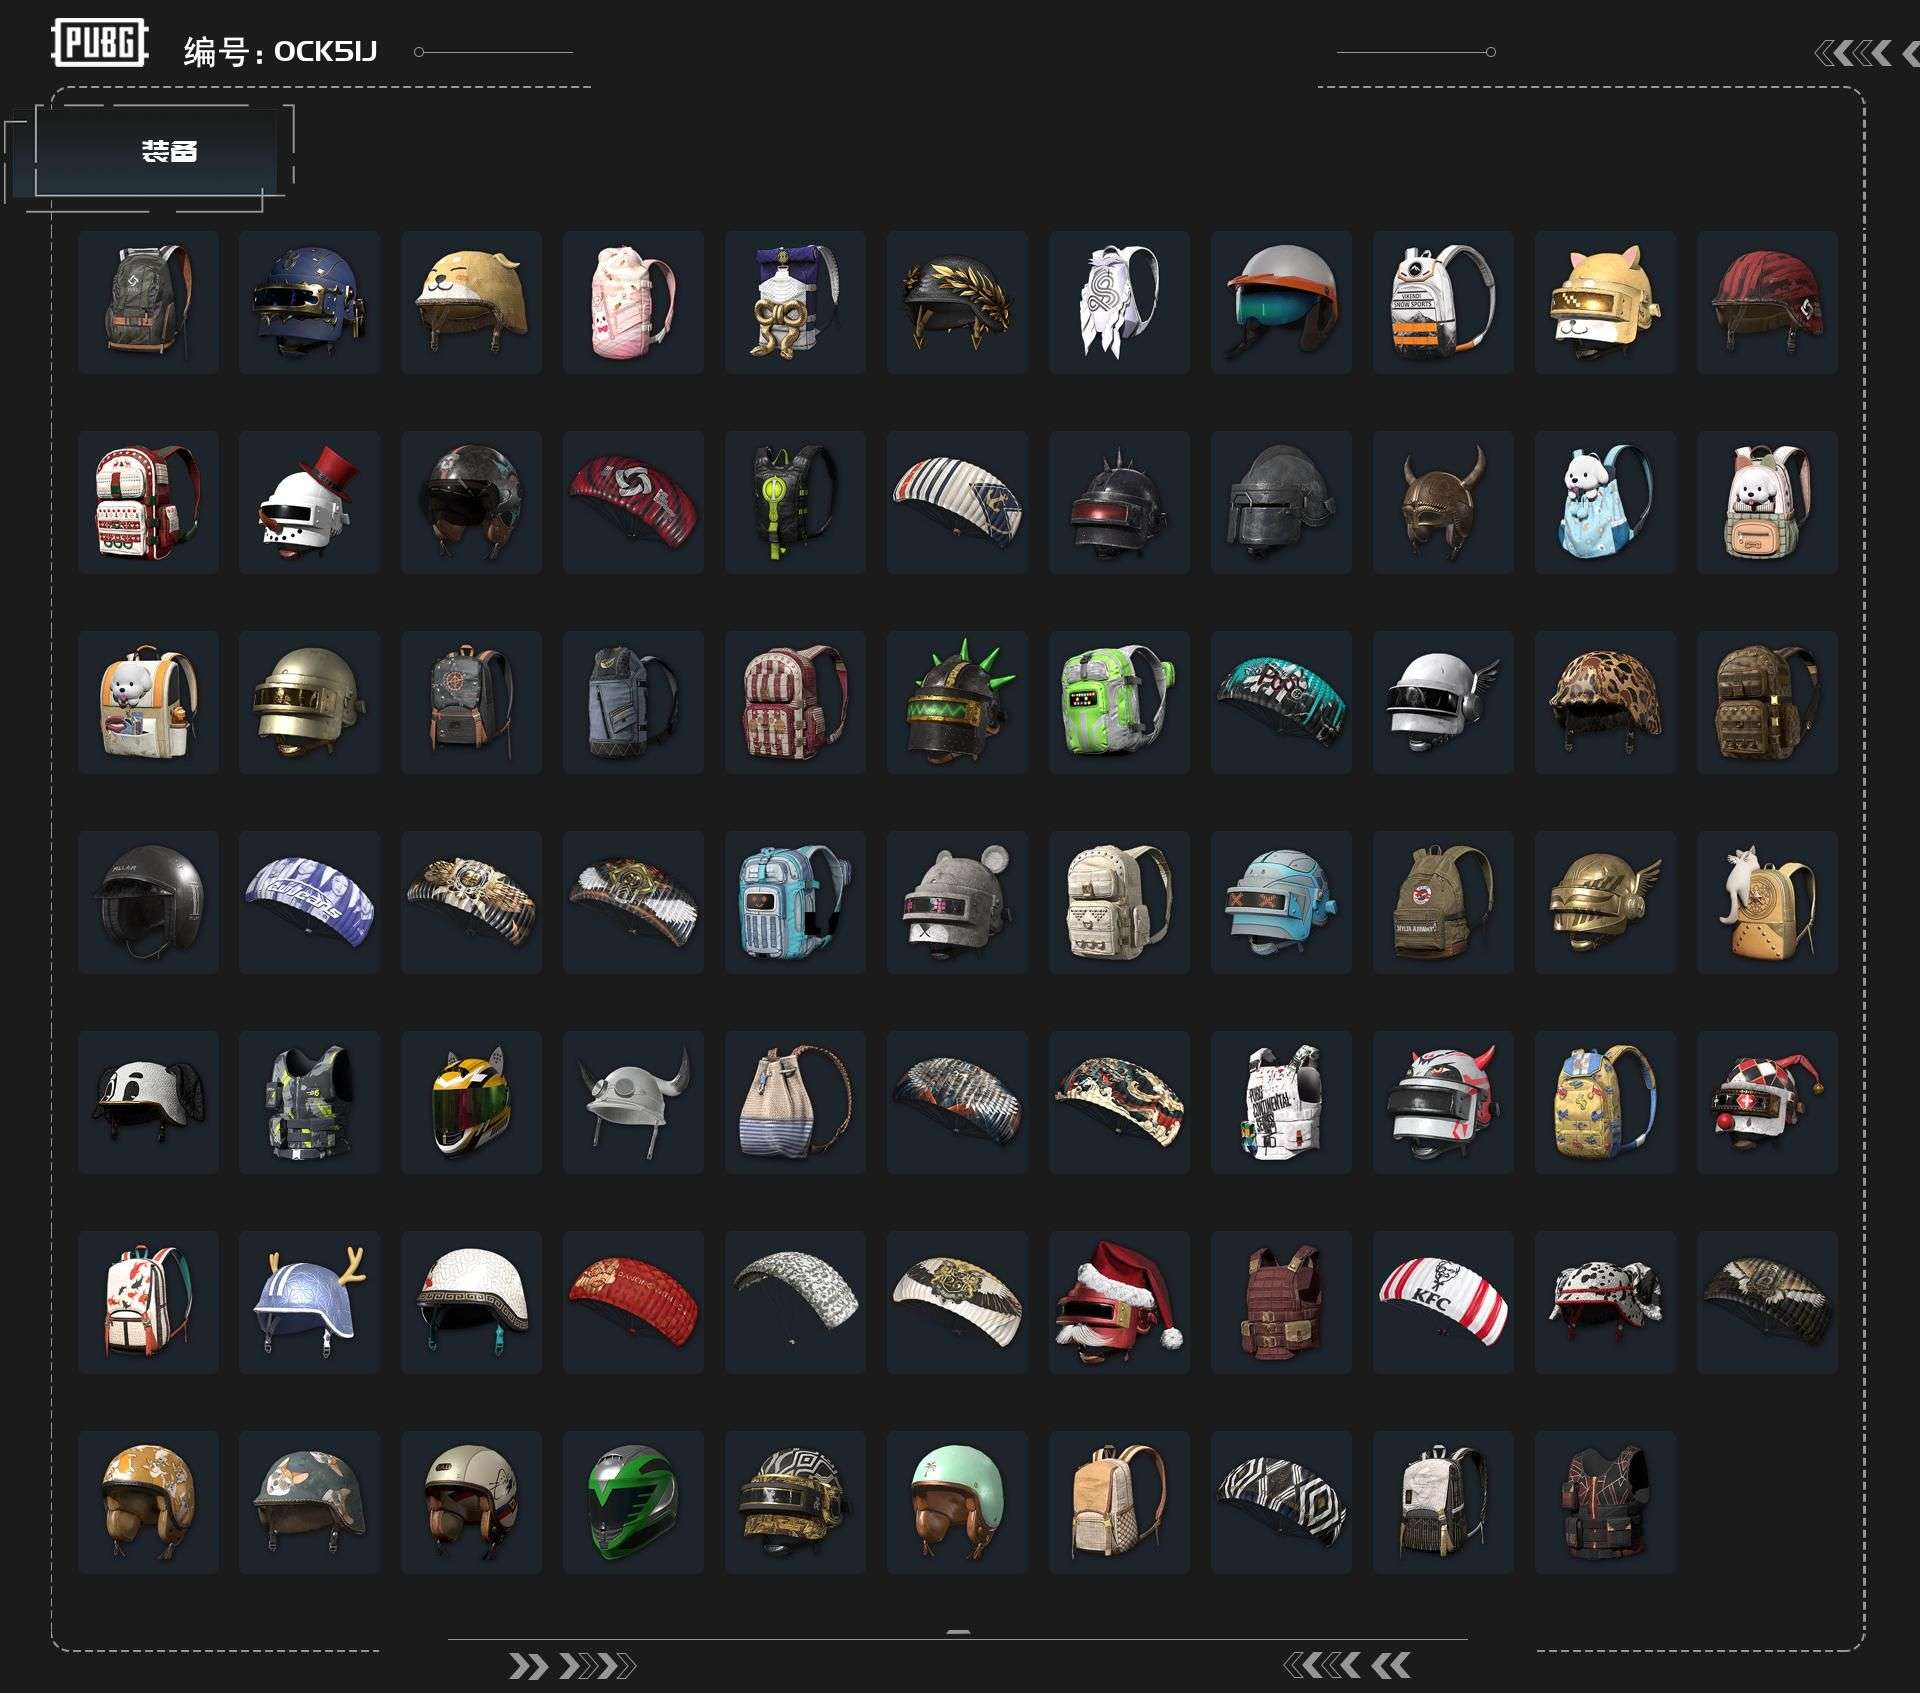
Task: Choose the pink bunny backpack
Action: [x=634, y=302]
